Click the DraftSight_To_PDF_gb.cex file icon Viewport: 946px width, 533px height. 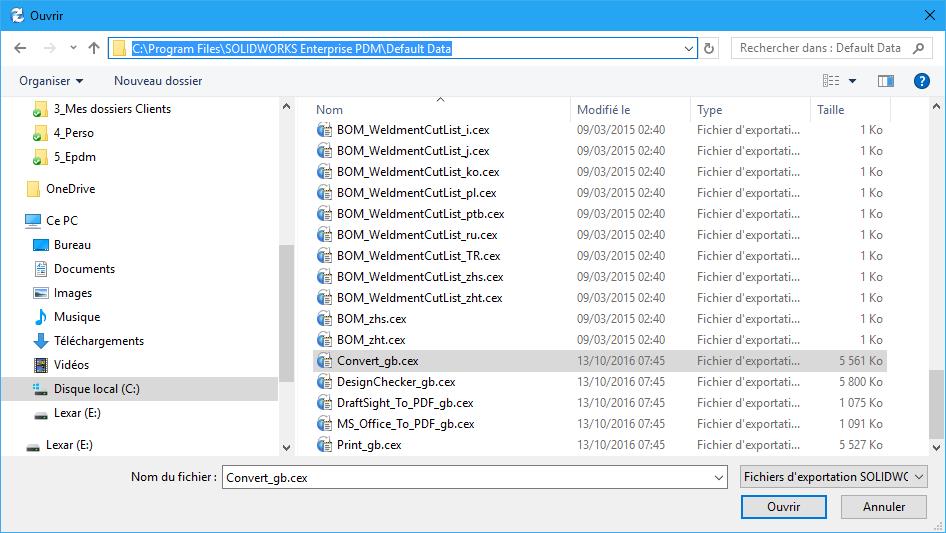click(x=324, y=403)
